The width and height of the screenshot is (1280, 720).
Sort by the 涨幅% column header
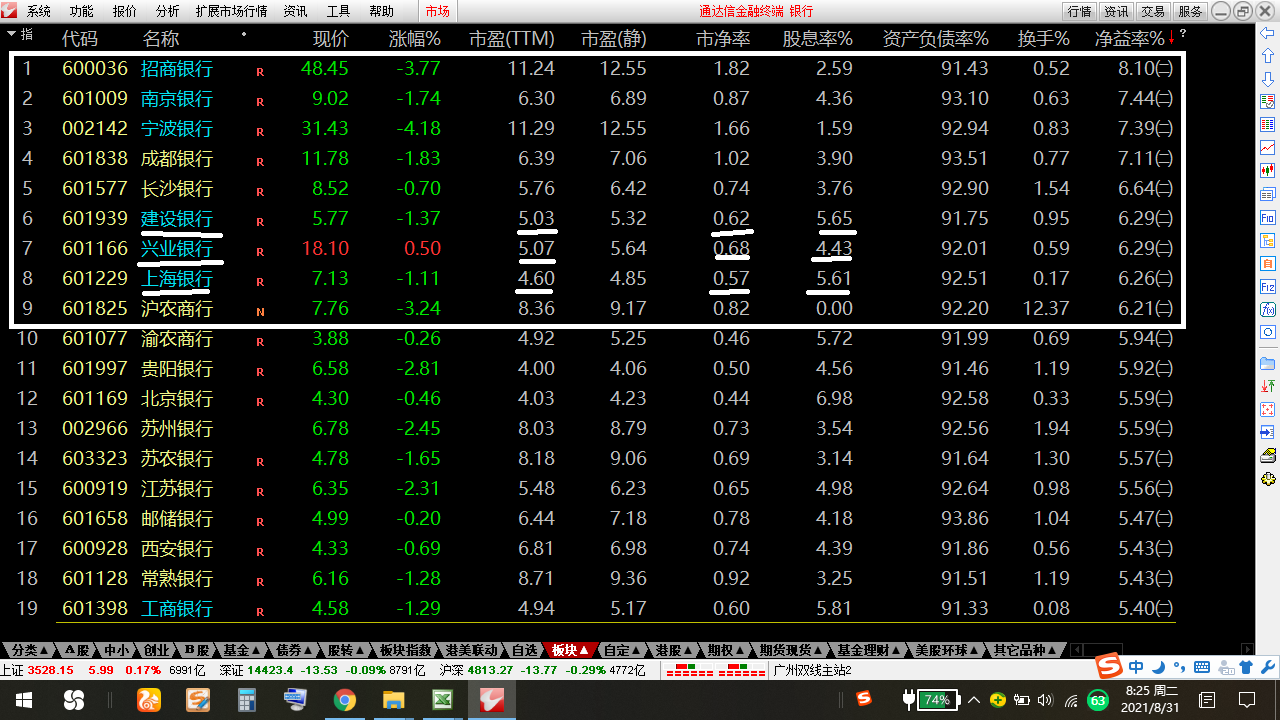[x=414, y=39]
